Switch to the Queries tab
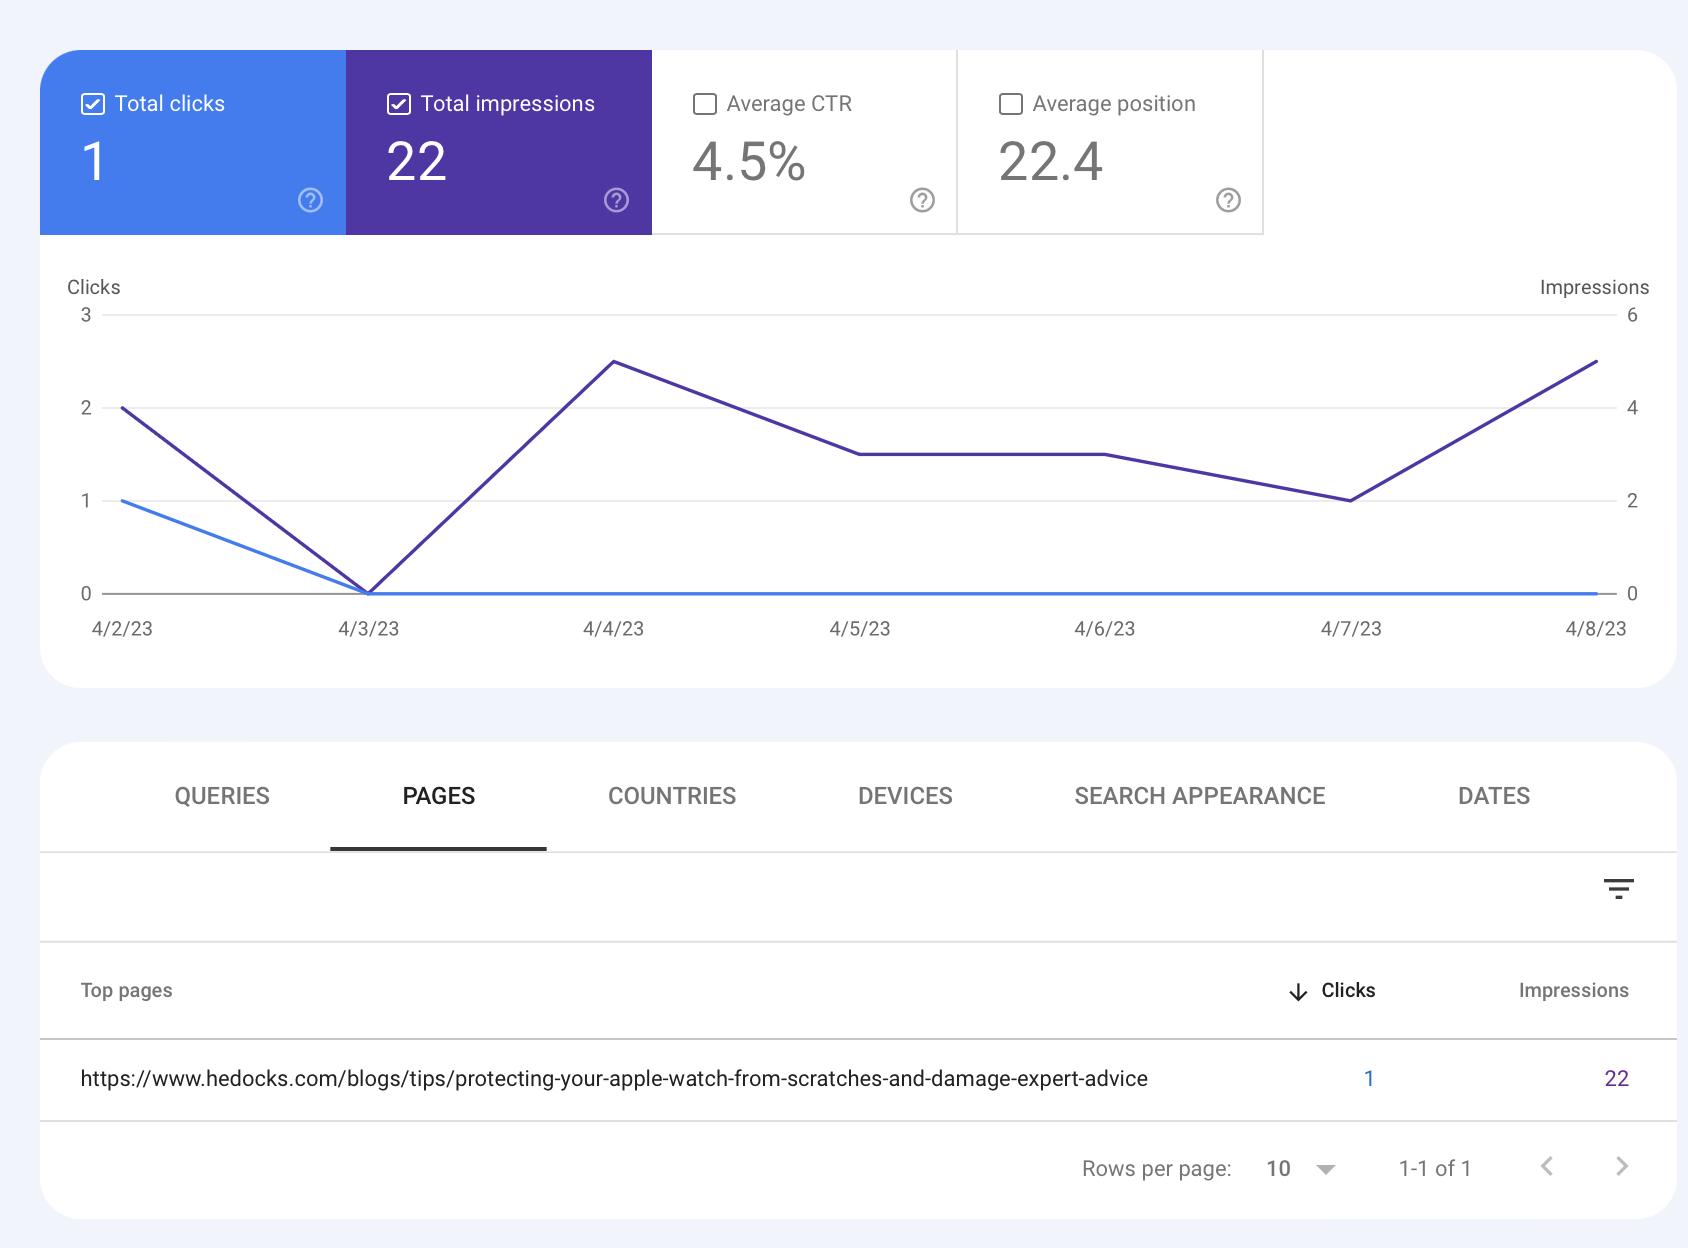The height and width of the screenshot is (1248, 1688). [222, 796]
